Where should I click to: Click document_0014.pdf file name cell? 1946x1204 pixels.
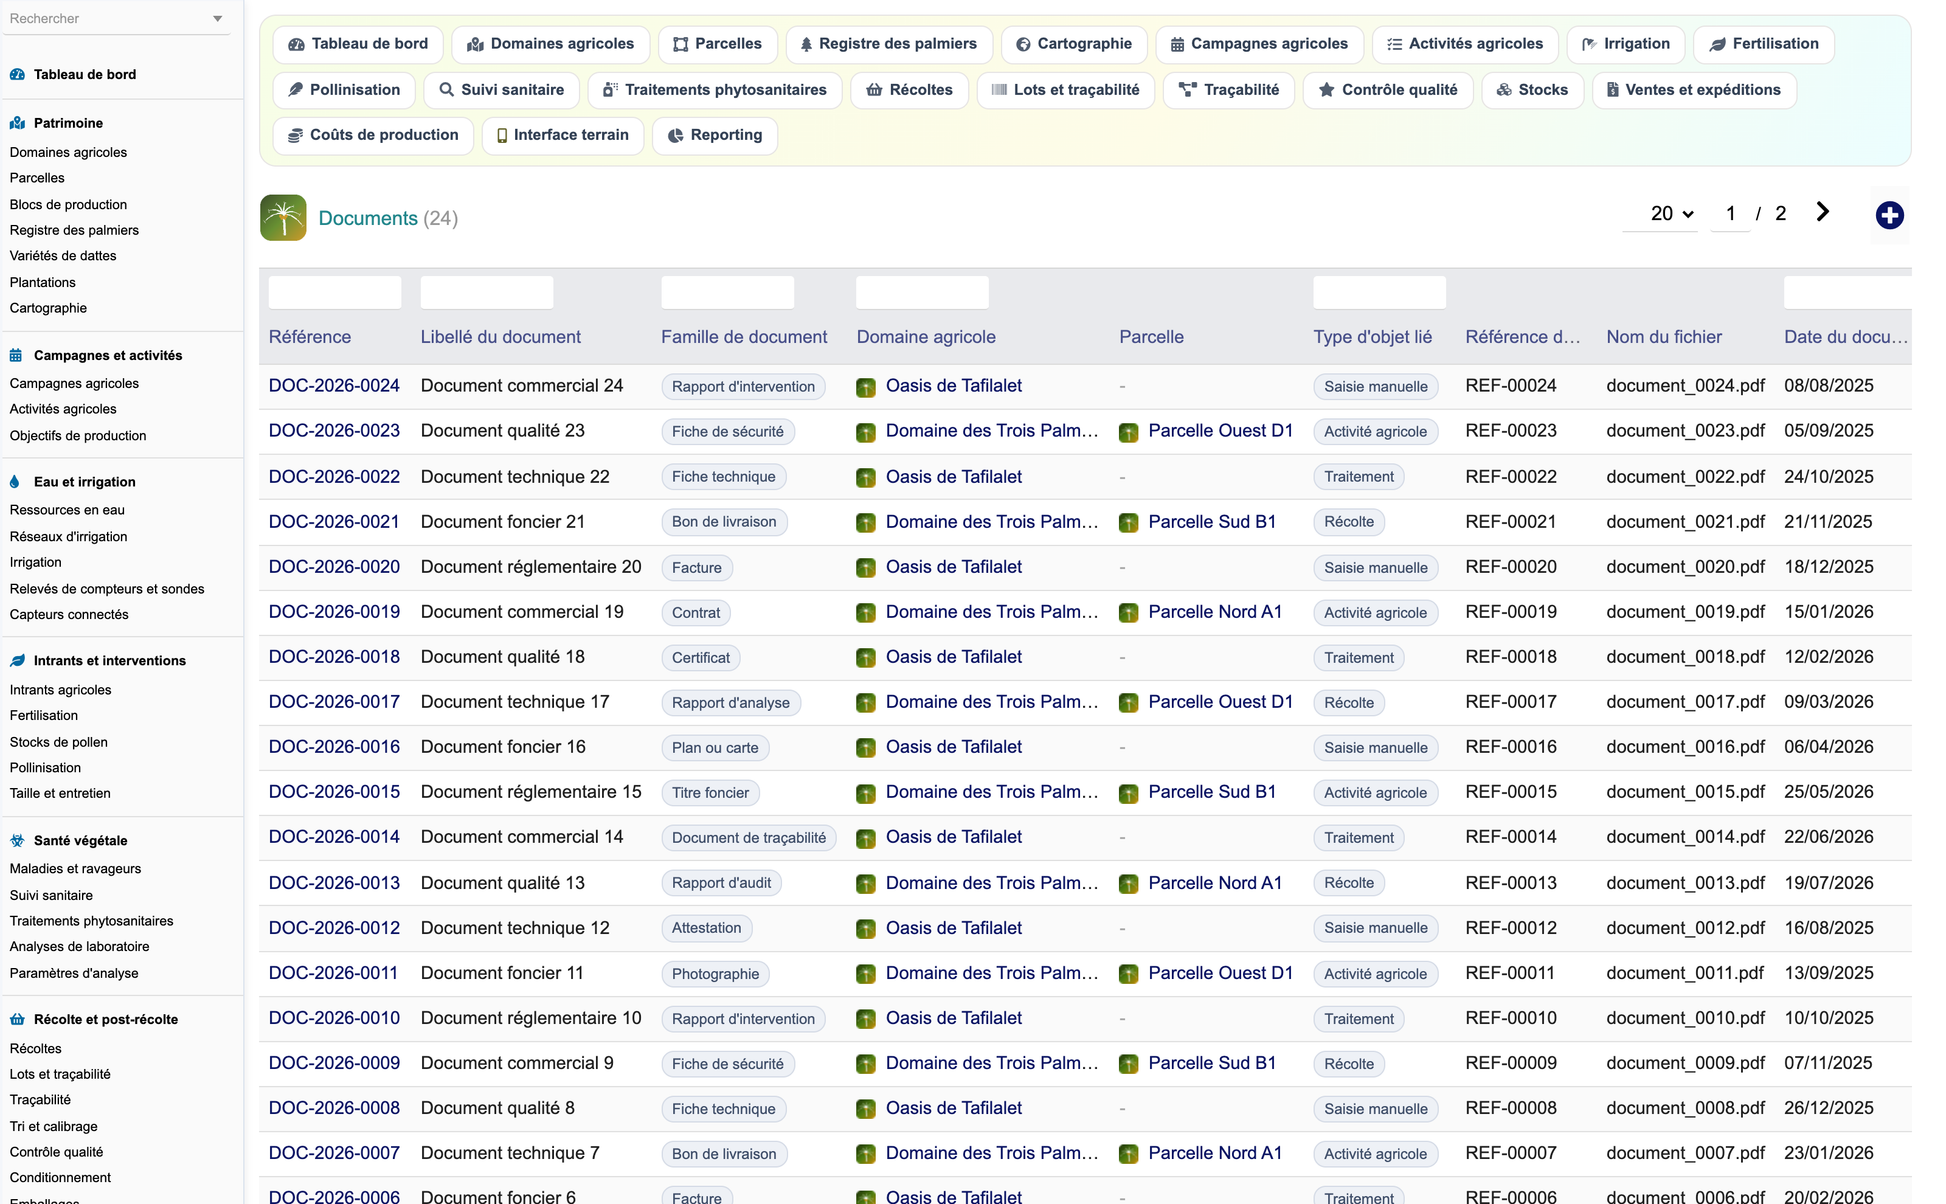tap(1685, 837)
